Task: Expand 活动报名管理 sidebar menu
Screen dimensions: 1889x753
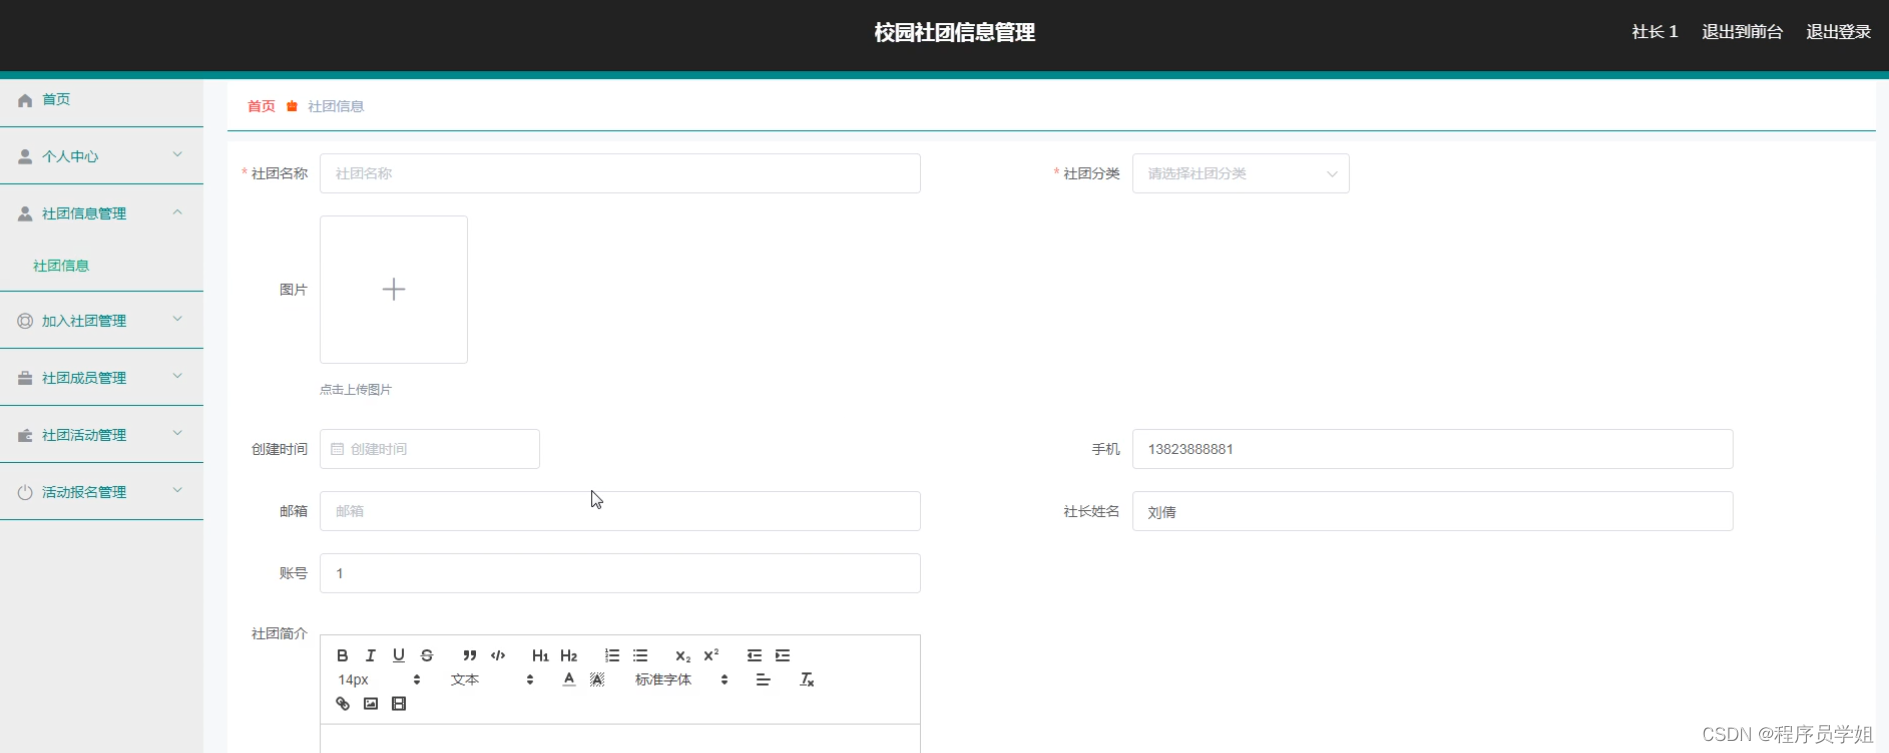Action: (x=101, y=491)
